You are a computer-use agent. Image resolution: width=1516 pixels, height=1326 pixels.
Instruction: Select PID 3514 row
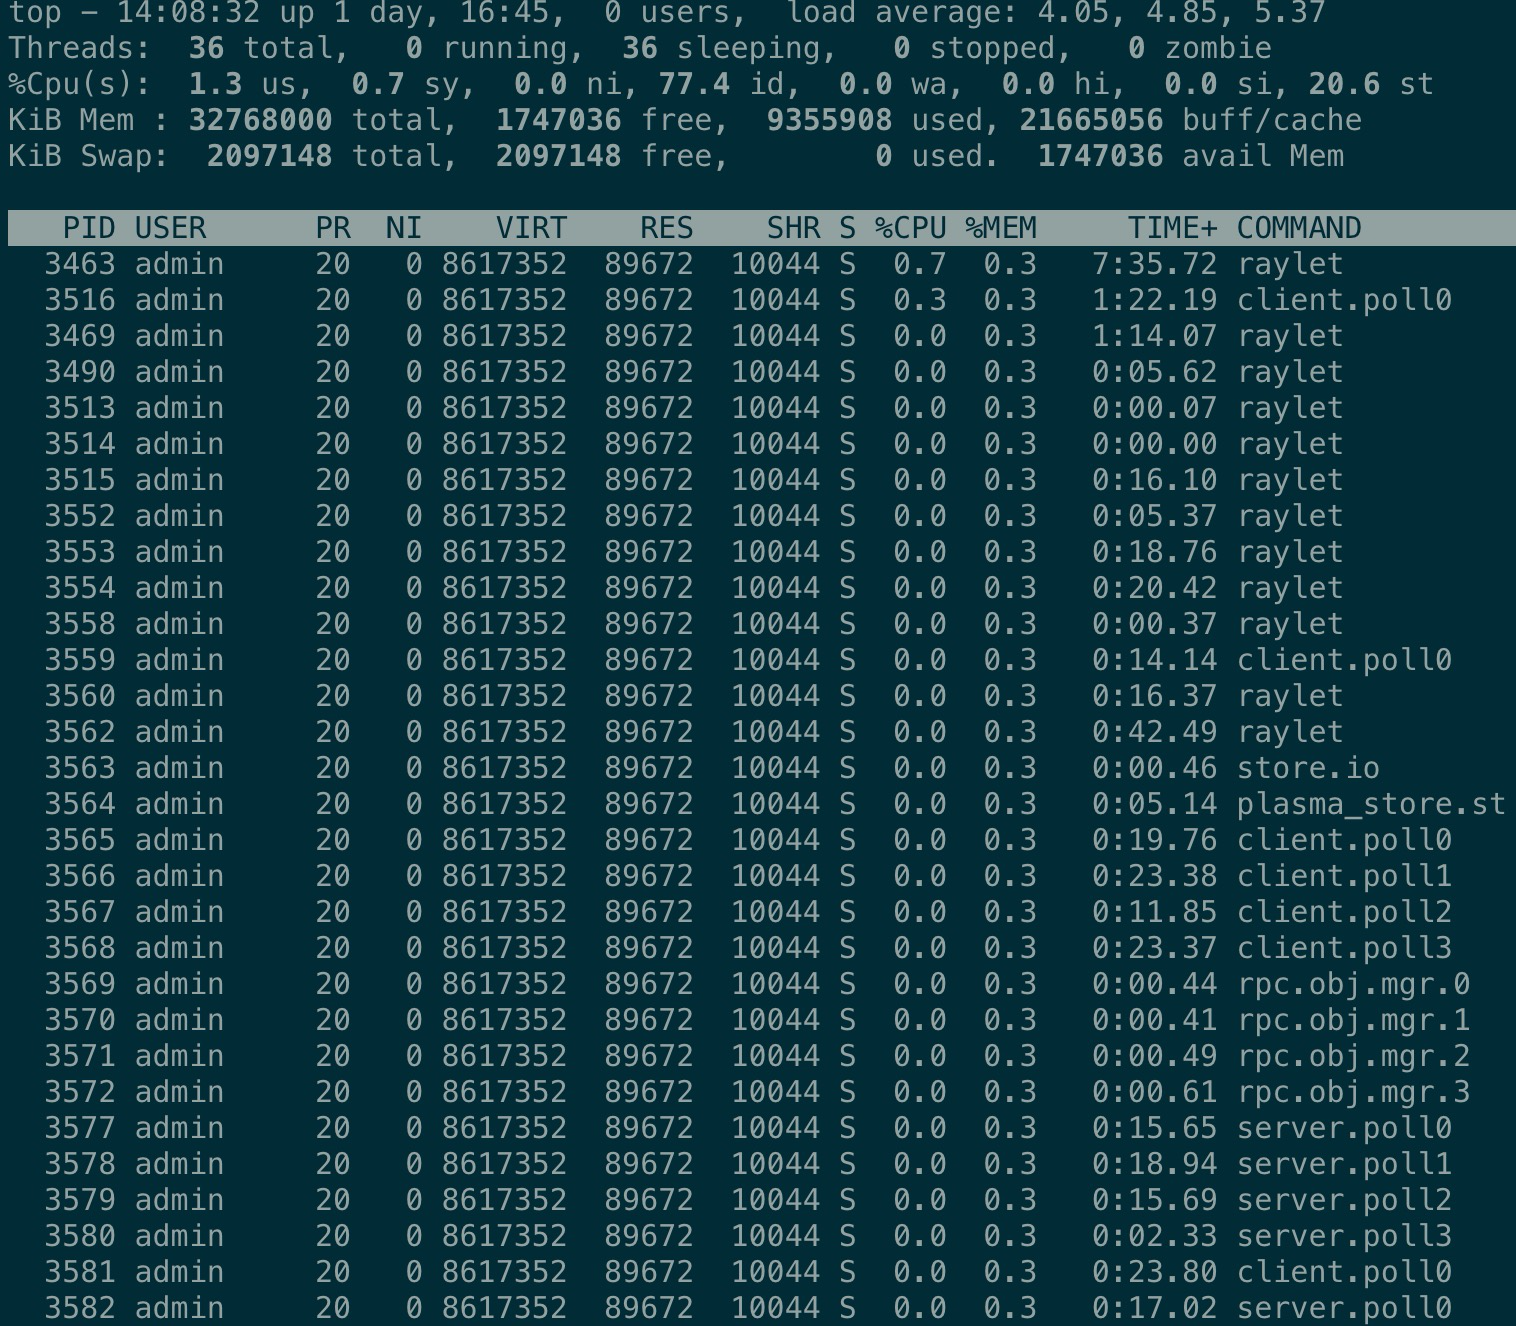[758, 444]
